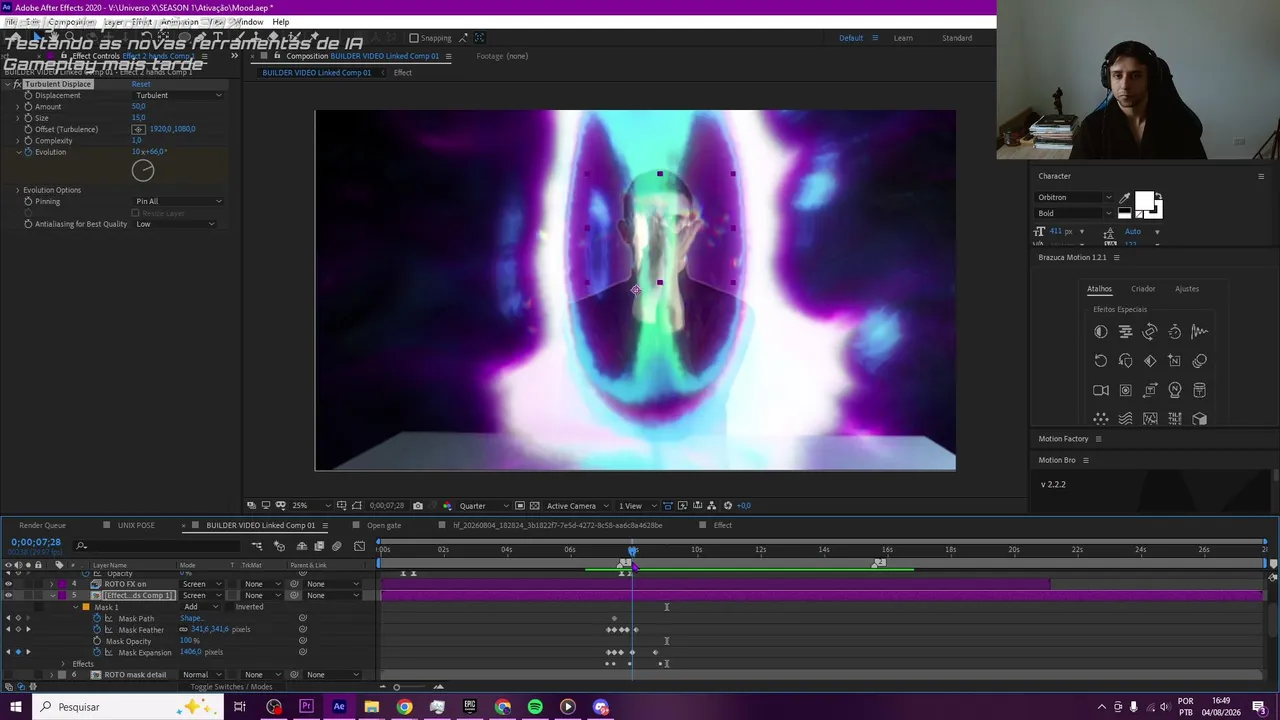Toggle Turbulent Displace effect fx switch
This screenshot has width=1280, height=720.
click(x=18, y=84)
